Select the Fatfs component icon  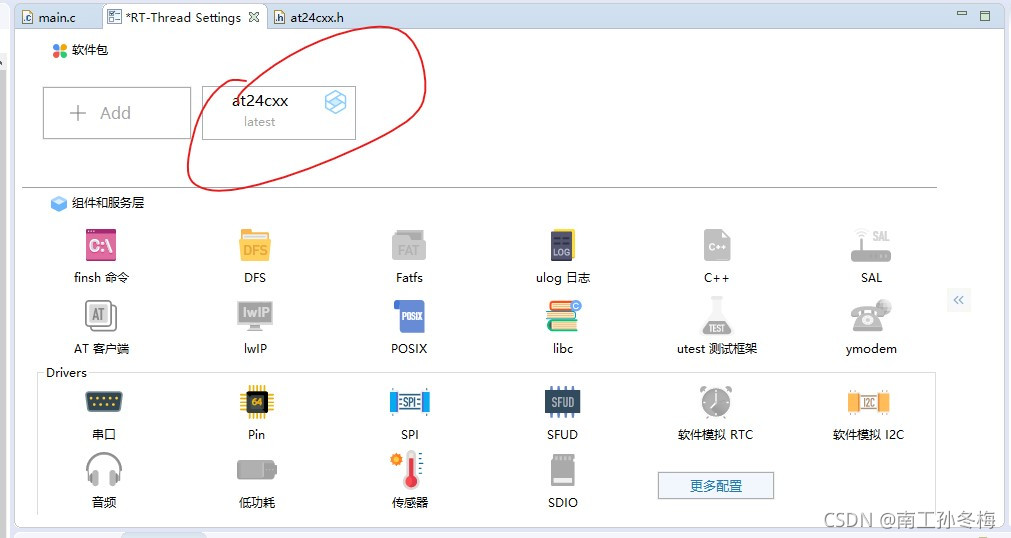point(409,245)
